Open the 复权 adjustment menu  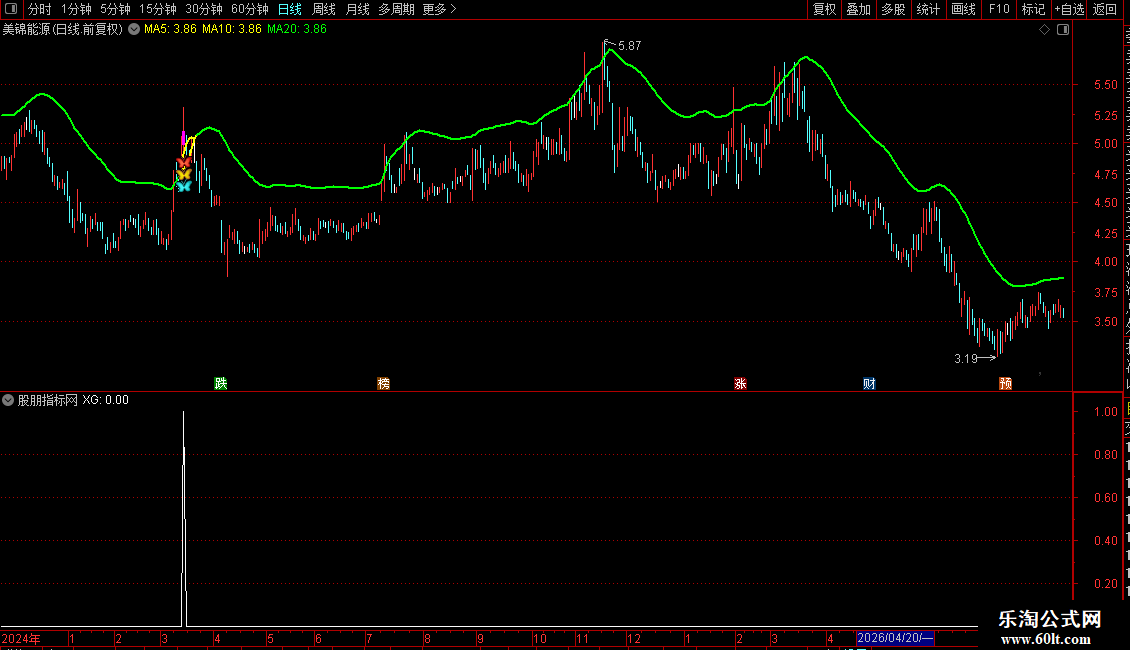(824, 9)
